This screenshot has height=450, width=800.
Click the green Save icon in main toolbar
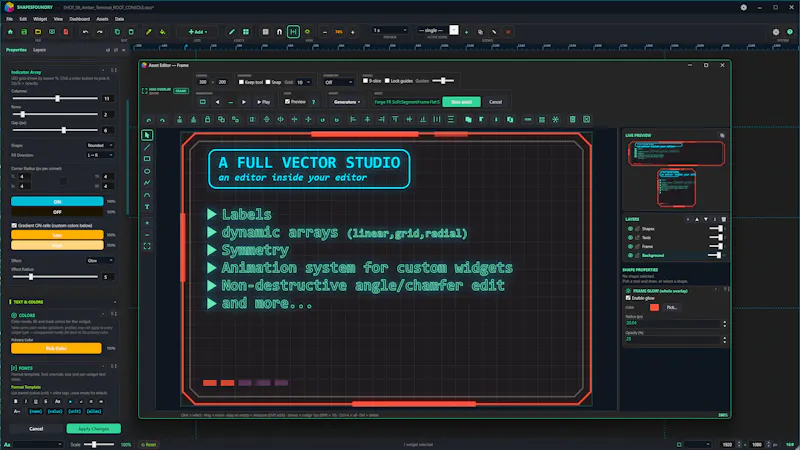coord(24,32)
